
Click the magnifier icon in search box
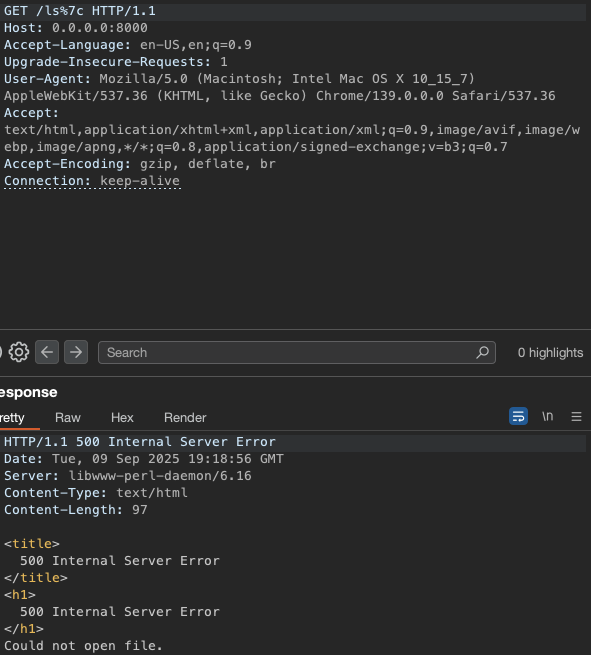point(482,352)
